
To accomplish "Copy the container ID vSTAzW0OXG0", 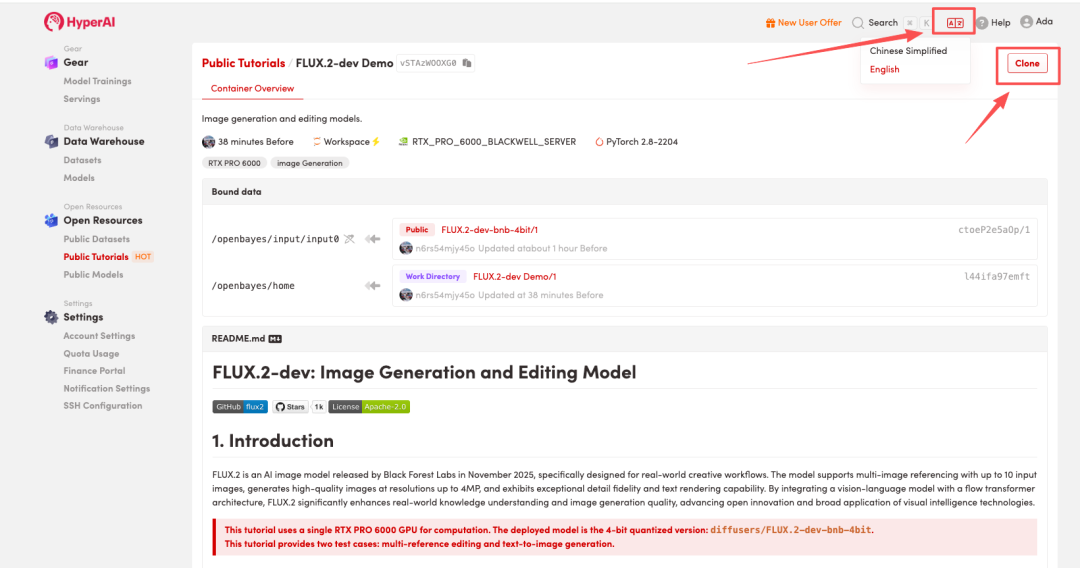I will pyautogui.click(x=467, y=63).
